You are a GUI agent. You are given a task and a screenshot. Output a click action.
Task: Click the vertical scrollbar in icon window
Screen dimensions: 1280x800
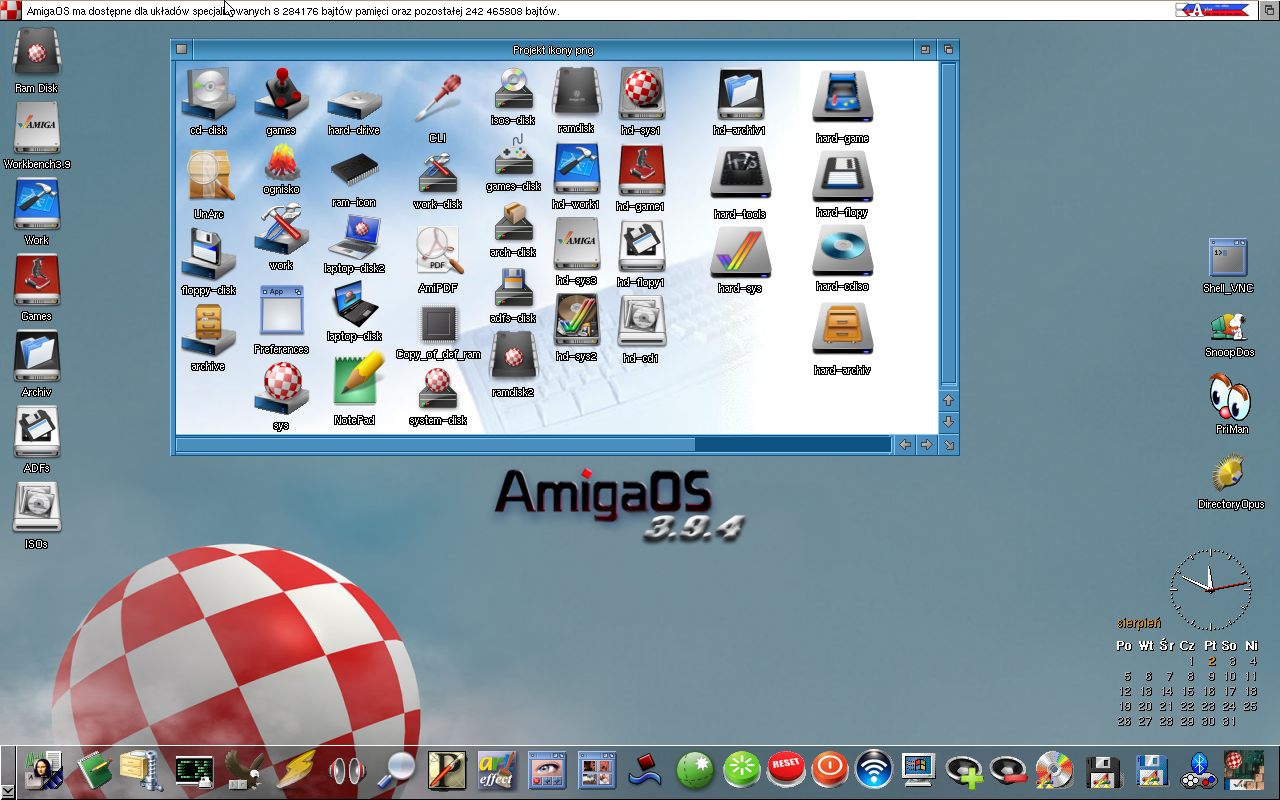coord(949,224)
